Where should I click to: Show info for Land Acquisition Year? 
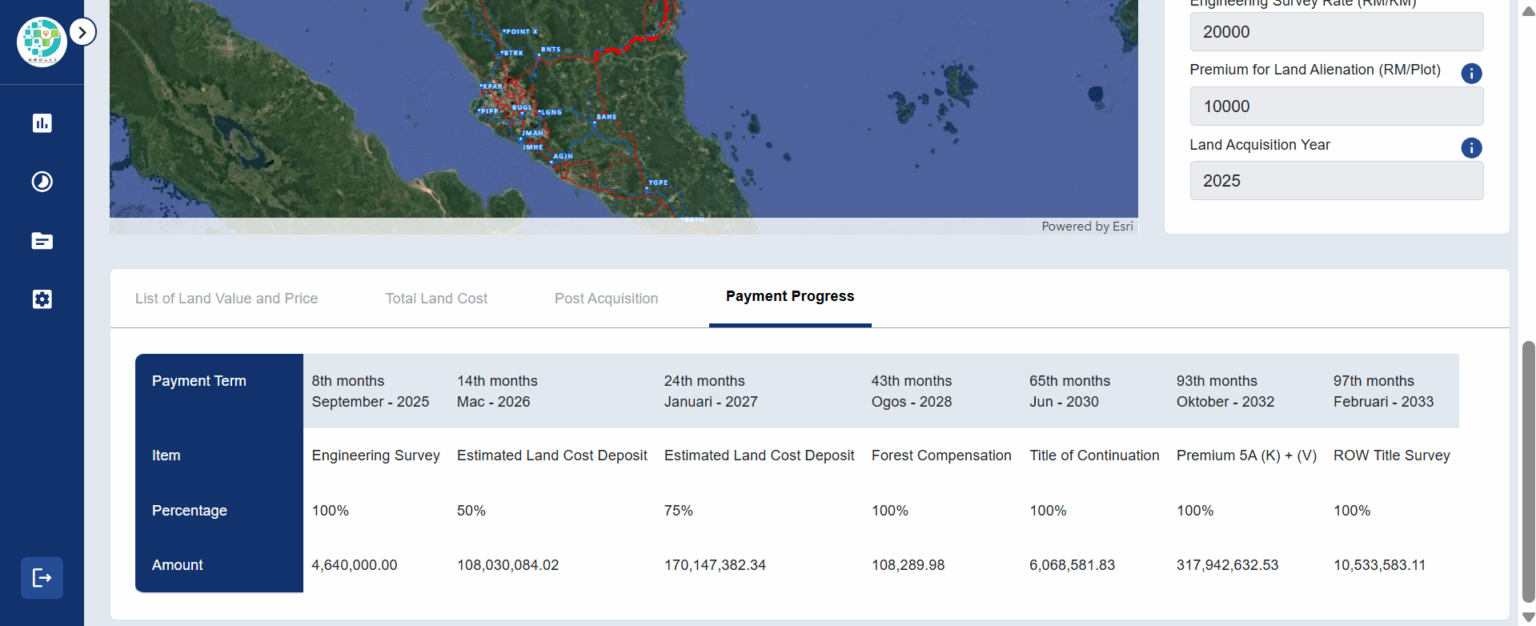click(1471, 148)
